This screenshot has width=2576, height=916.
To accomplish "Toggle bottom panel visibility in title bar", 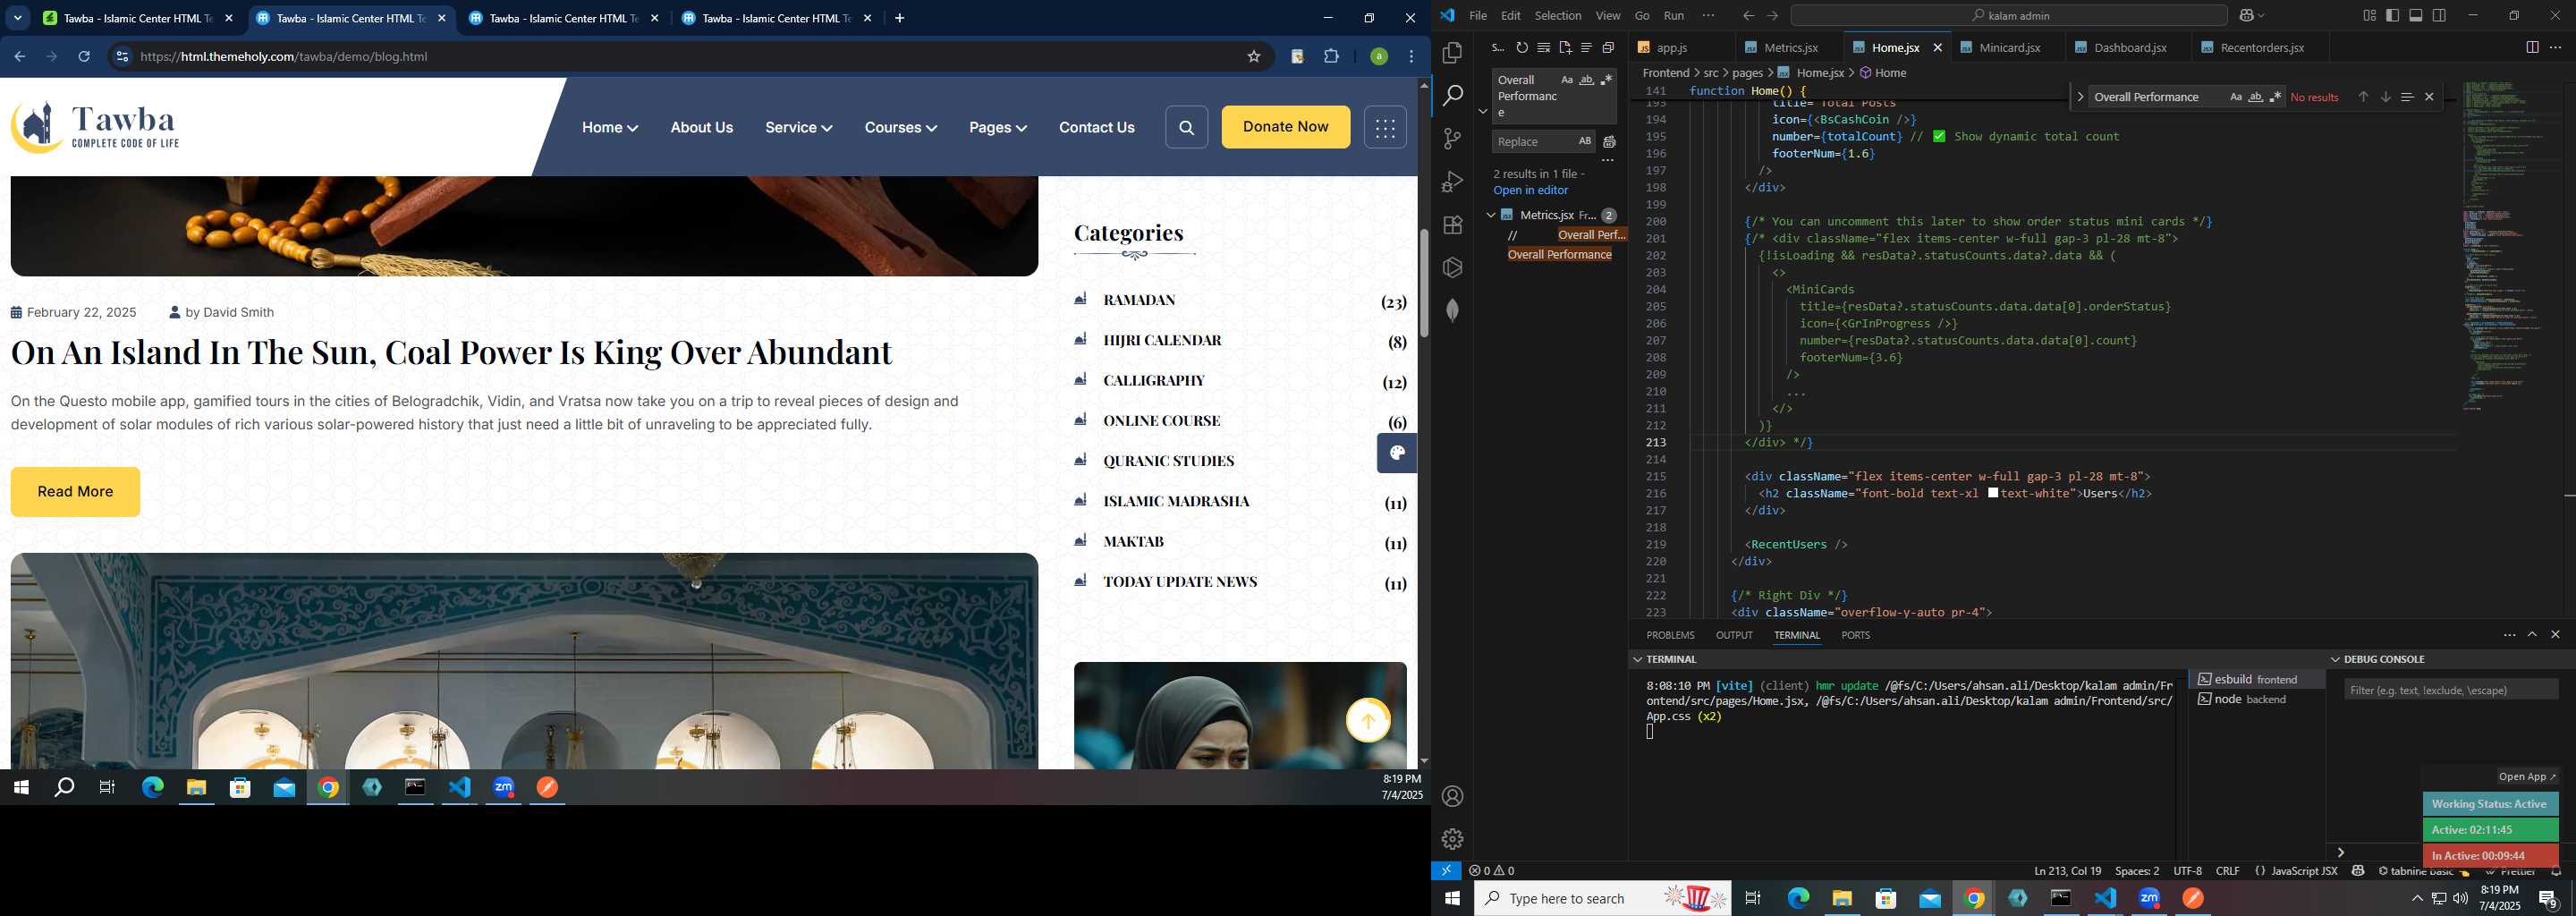I will coord(2416,16).
